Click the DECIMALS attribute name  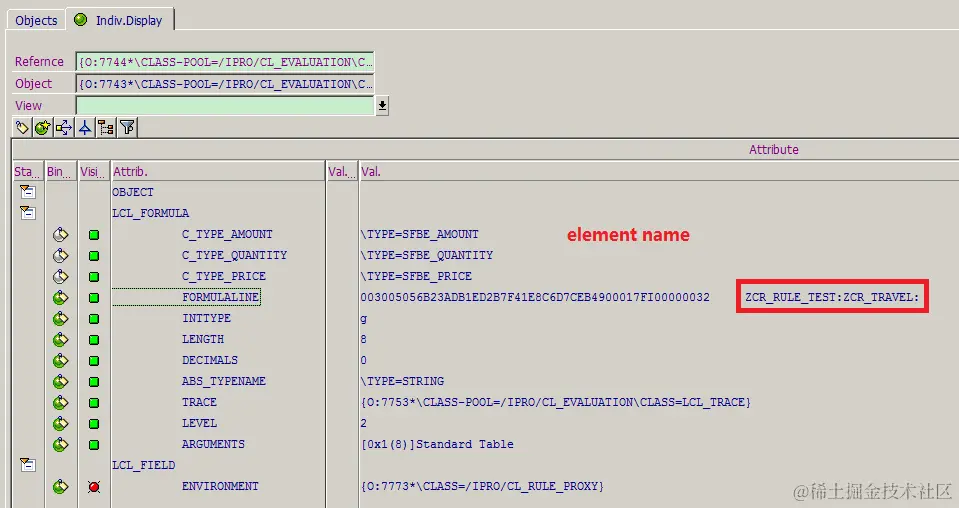(210, 360)
